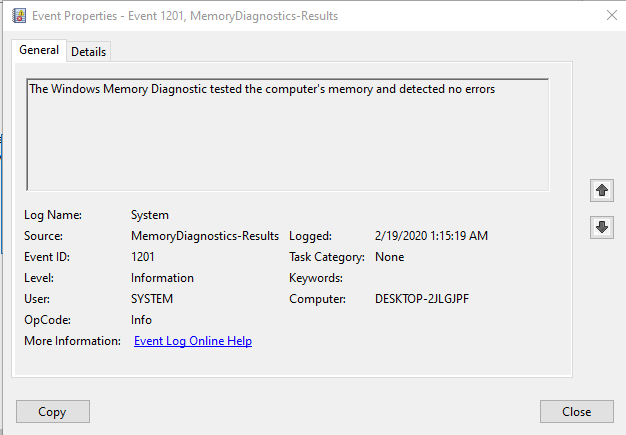
Task: Select the Level value Information
Action: (162, 278)
